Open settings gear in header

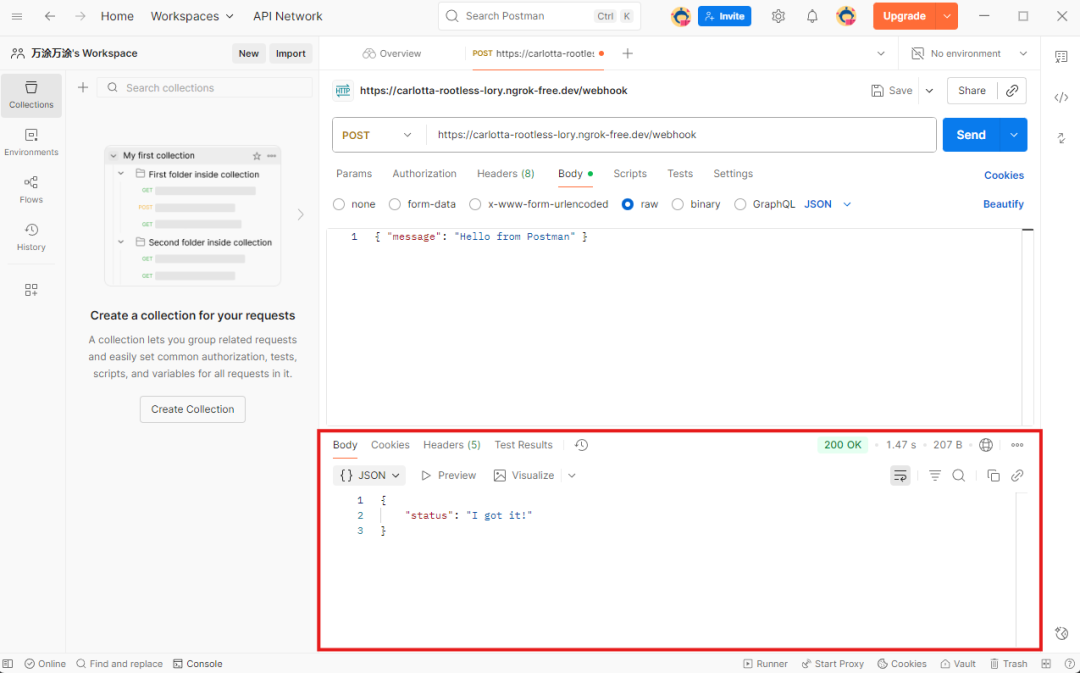click(778, 16)
